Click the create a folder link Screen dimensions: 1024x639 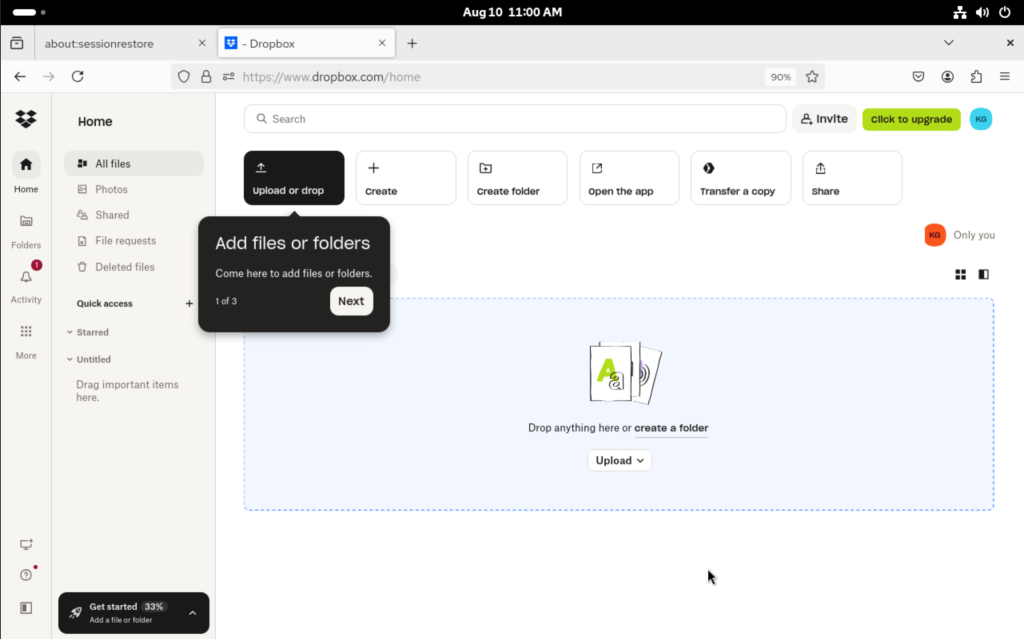(x=671, y=428)
